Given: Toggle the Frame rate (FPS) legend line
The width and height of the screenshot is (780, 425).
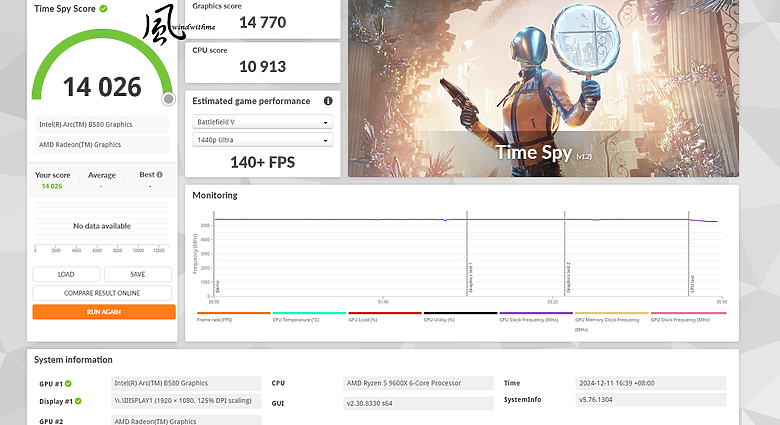Looking at the screenshot, I should tap(234, 313).
